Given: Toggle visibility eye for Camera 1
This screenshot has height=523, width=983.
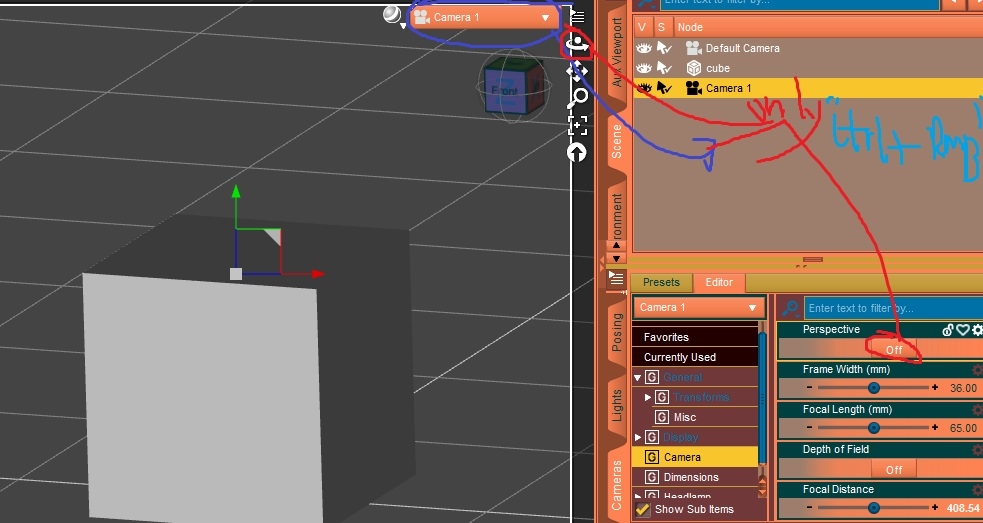Looking at the screenshot, I should coord(643,88).
